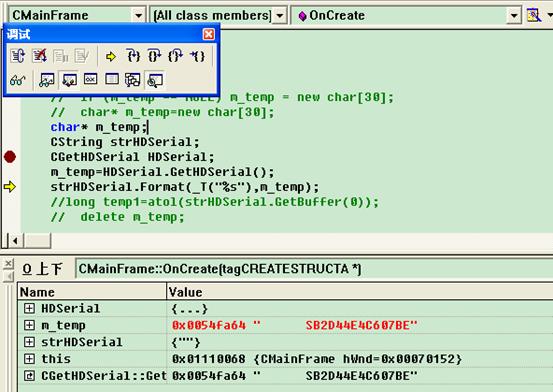Click commented line char* m_temp=new char[30]
The image size is (553, 392).
[x=162, y=112]
